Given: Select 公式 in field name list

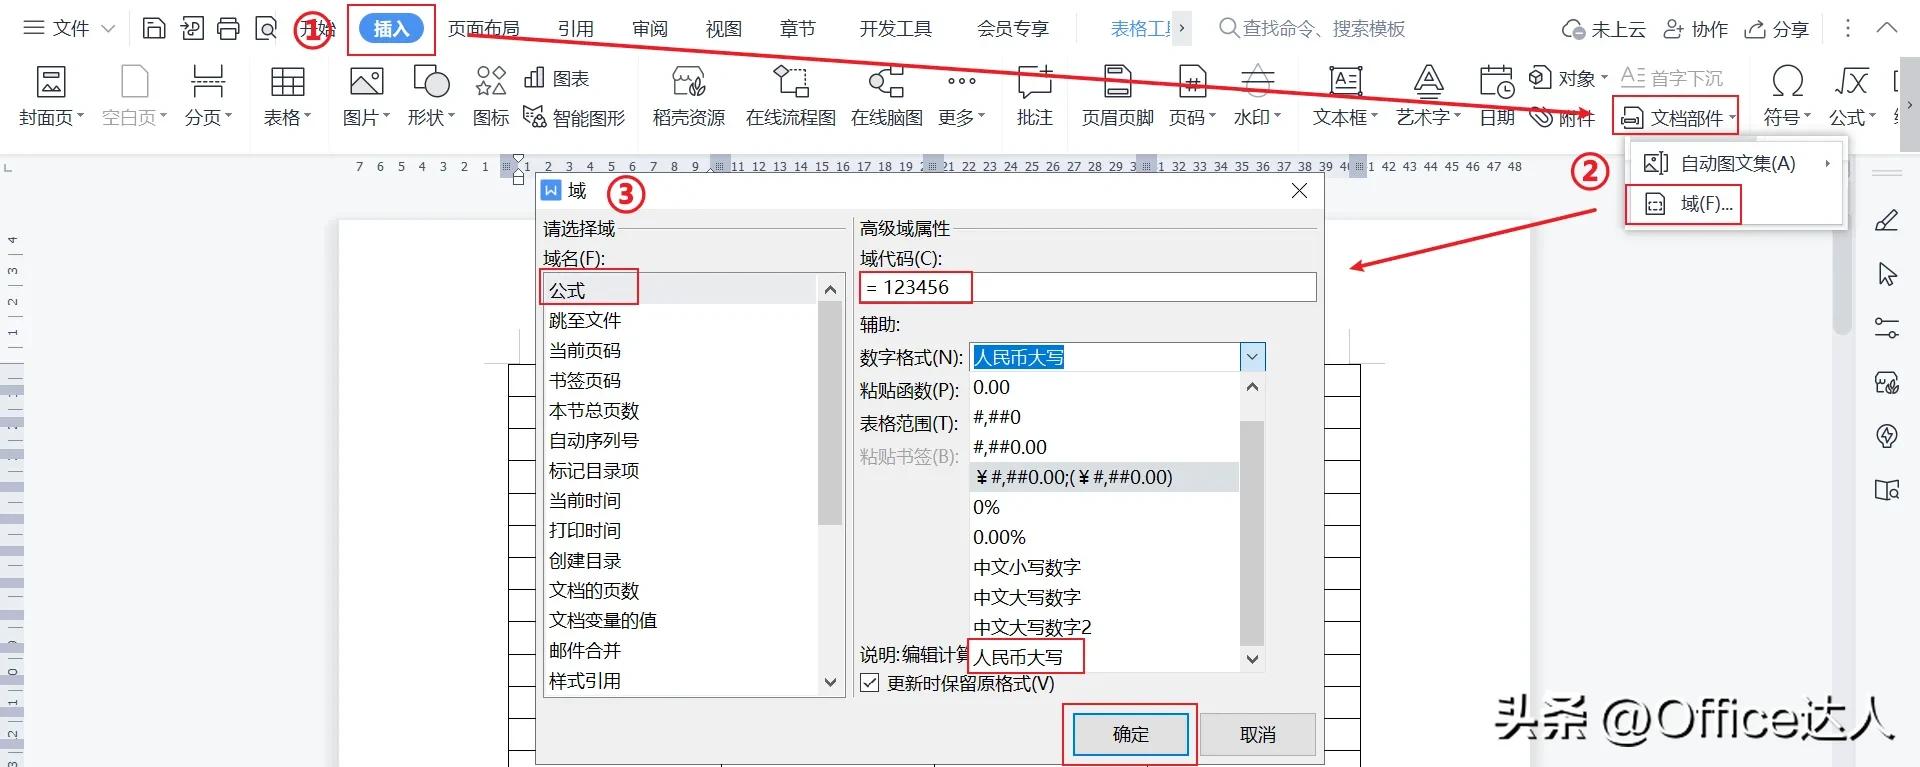Looking at the screenshot, I should click(681, 290).
